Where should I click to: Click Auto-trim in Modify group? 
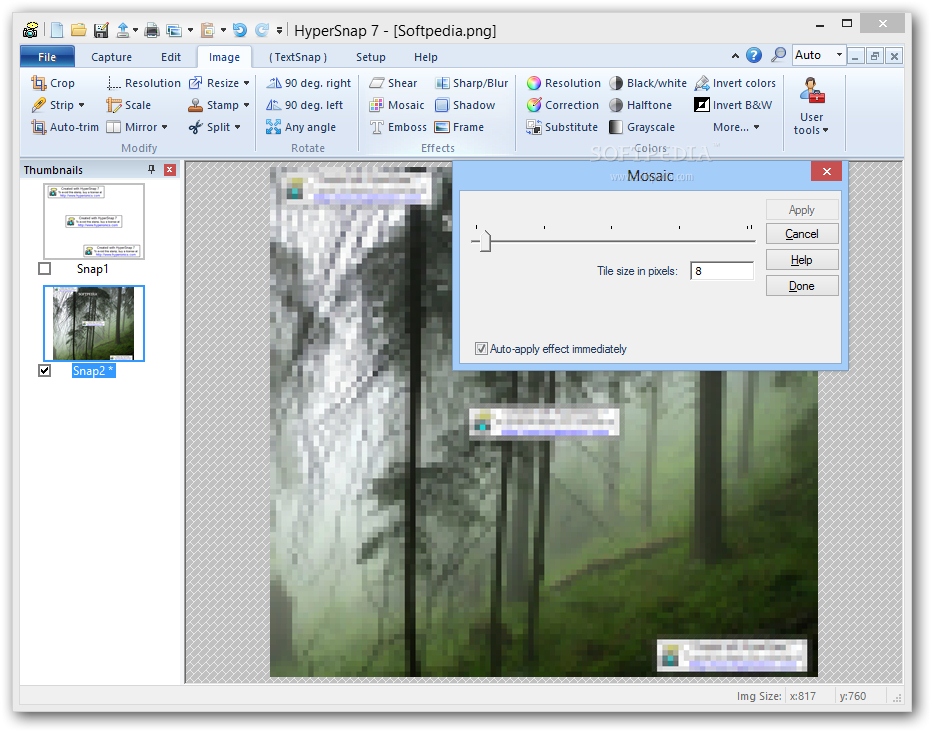pyautogui.click(x=65, y=127)
